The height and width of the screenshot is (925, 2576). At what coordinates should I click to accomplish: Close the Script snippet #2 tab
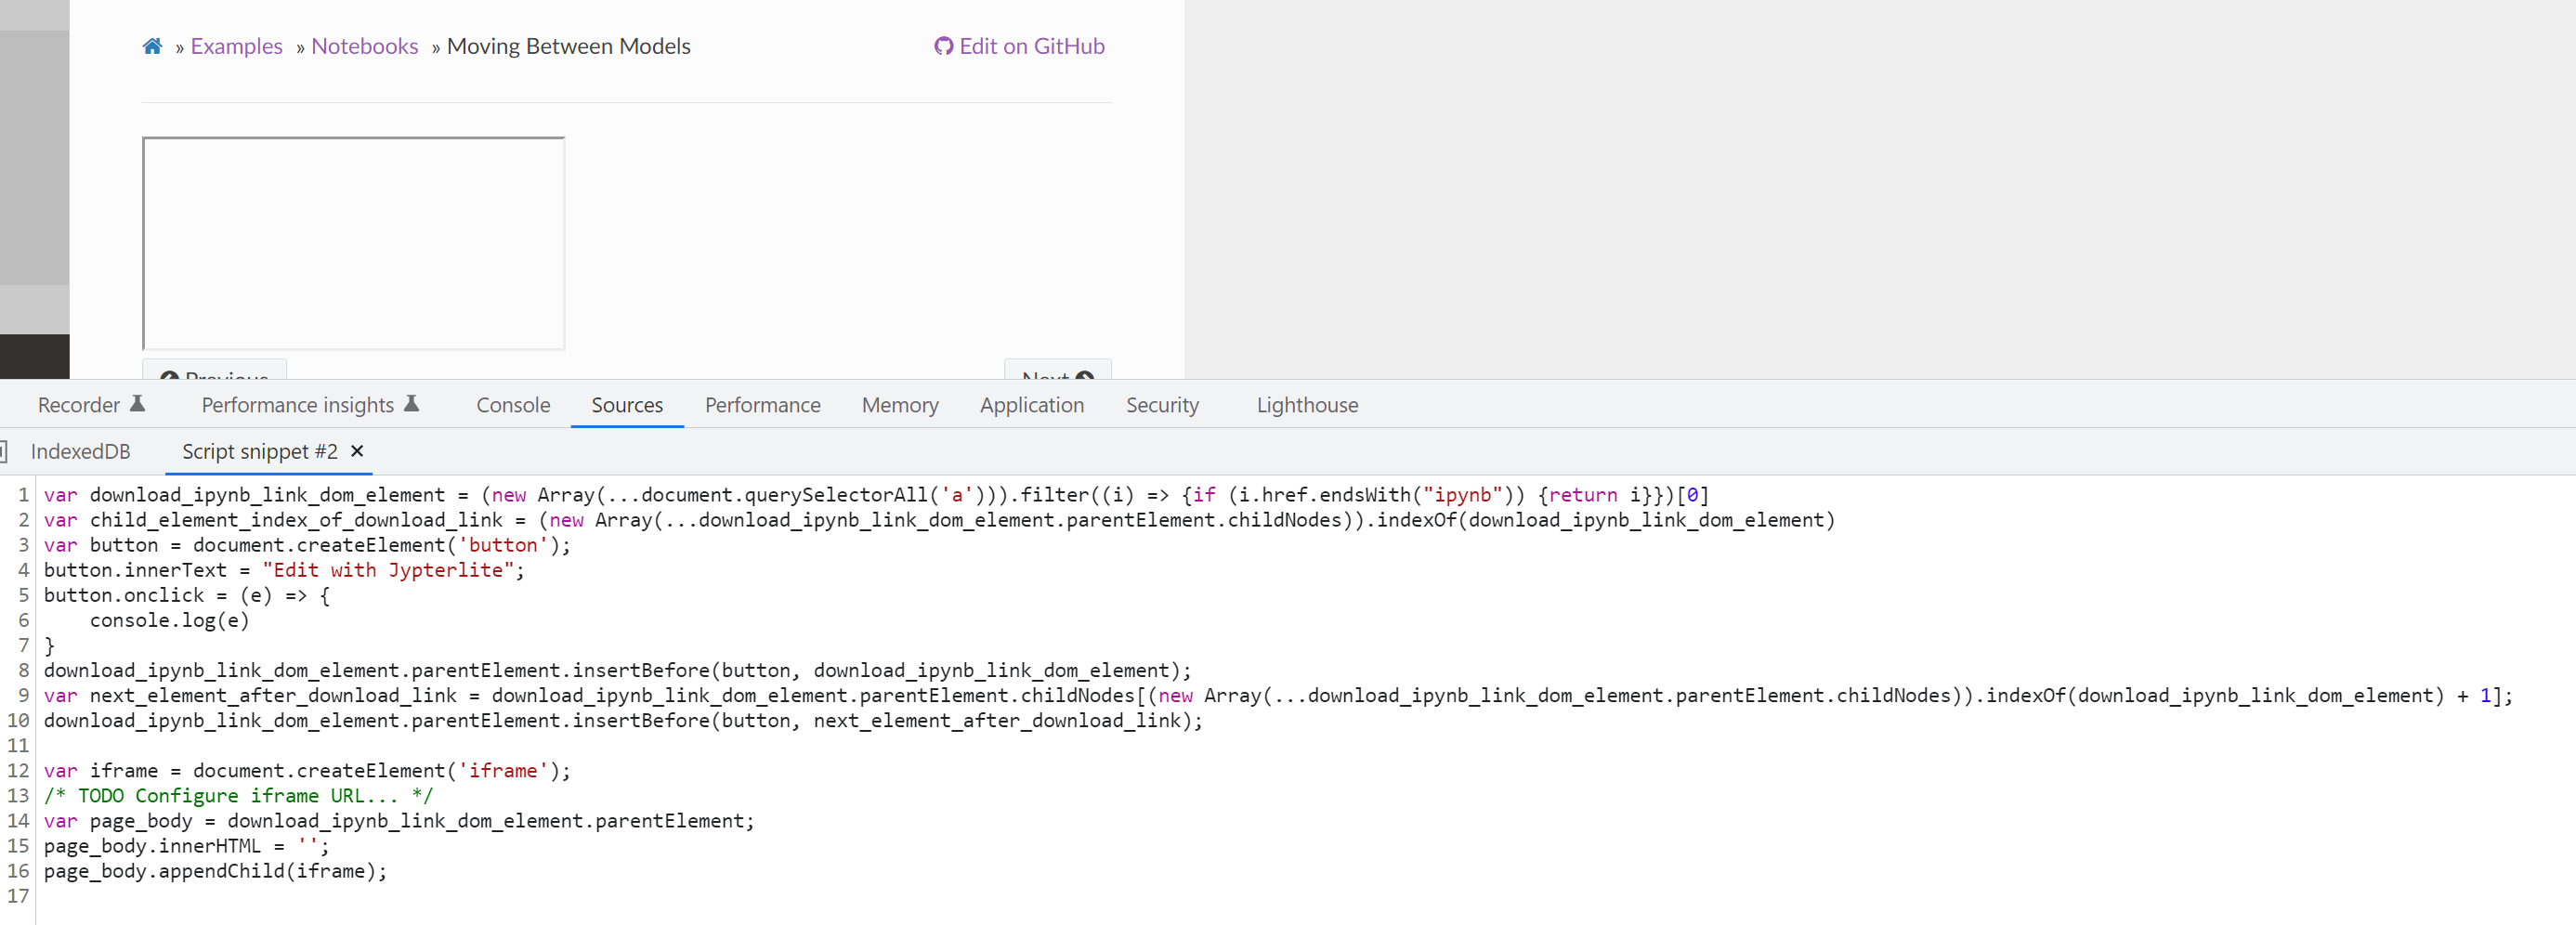[x=357, y=451]
